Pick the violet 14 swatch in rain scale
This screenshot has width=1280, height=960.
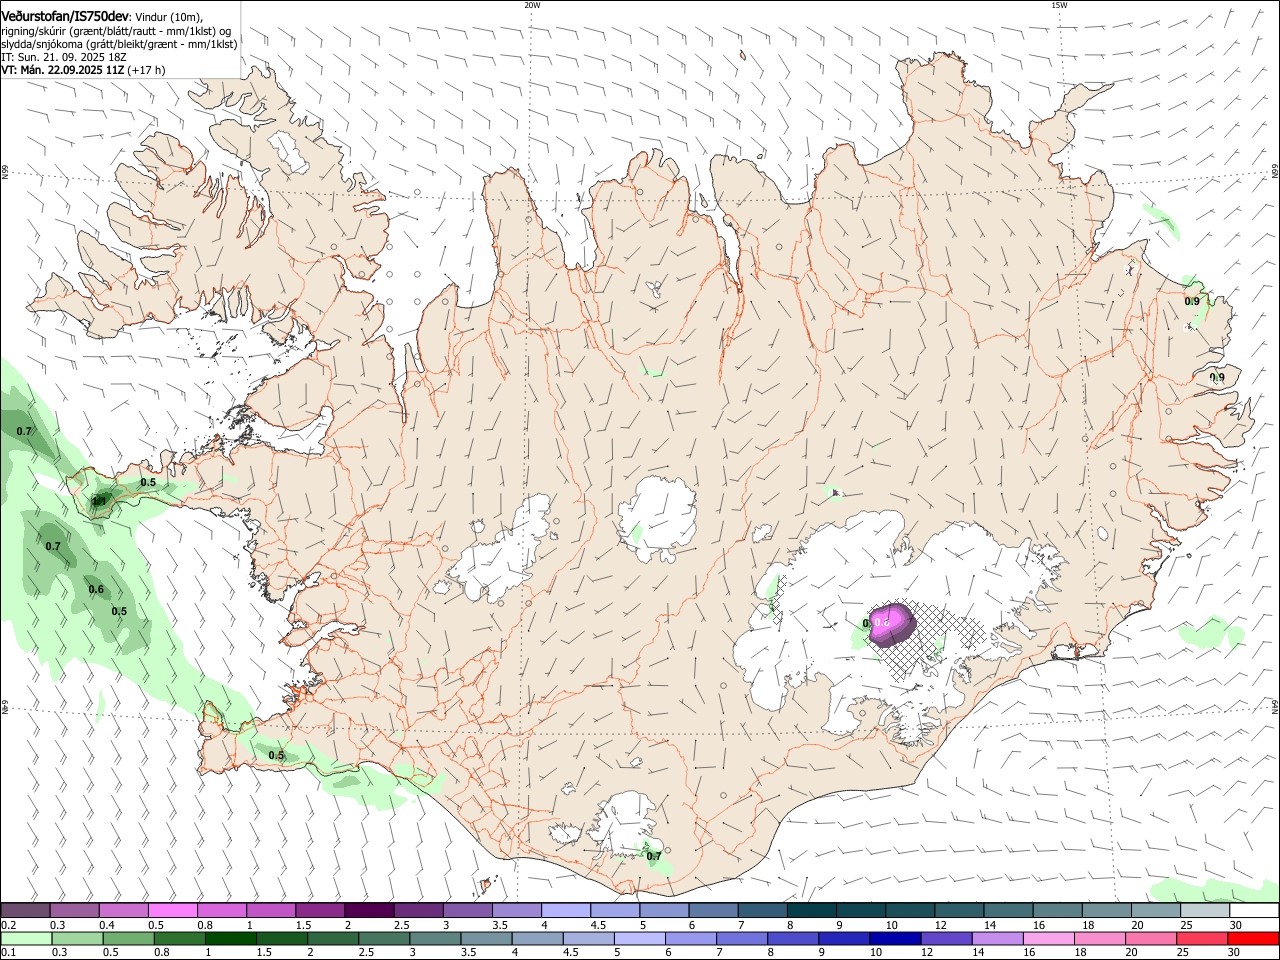click(x=996, y=938)
